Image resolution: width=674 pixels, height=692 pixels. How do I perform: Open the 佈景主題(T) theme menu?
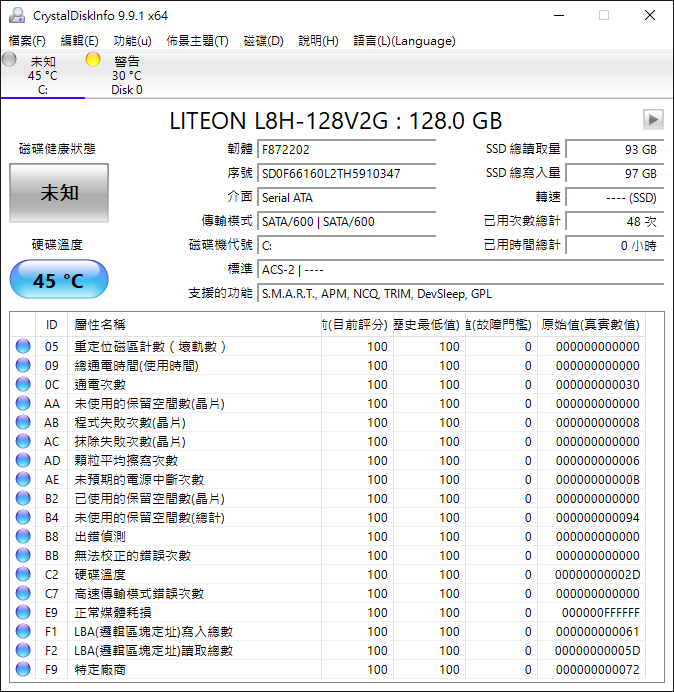point(197,41)
